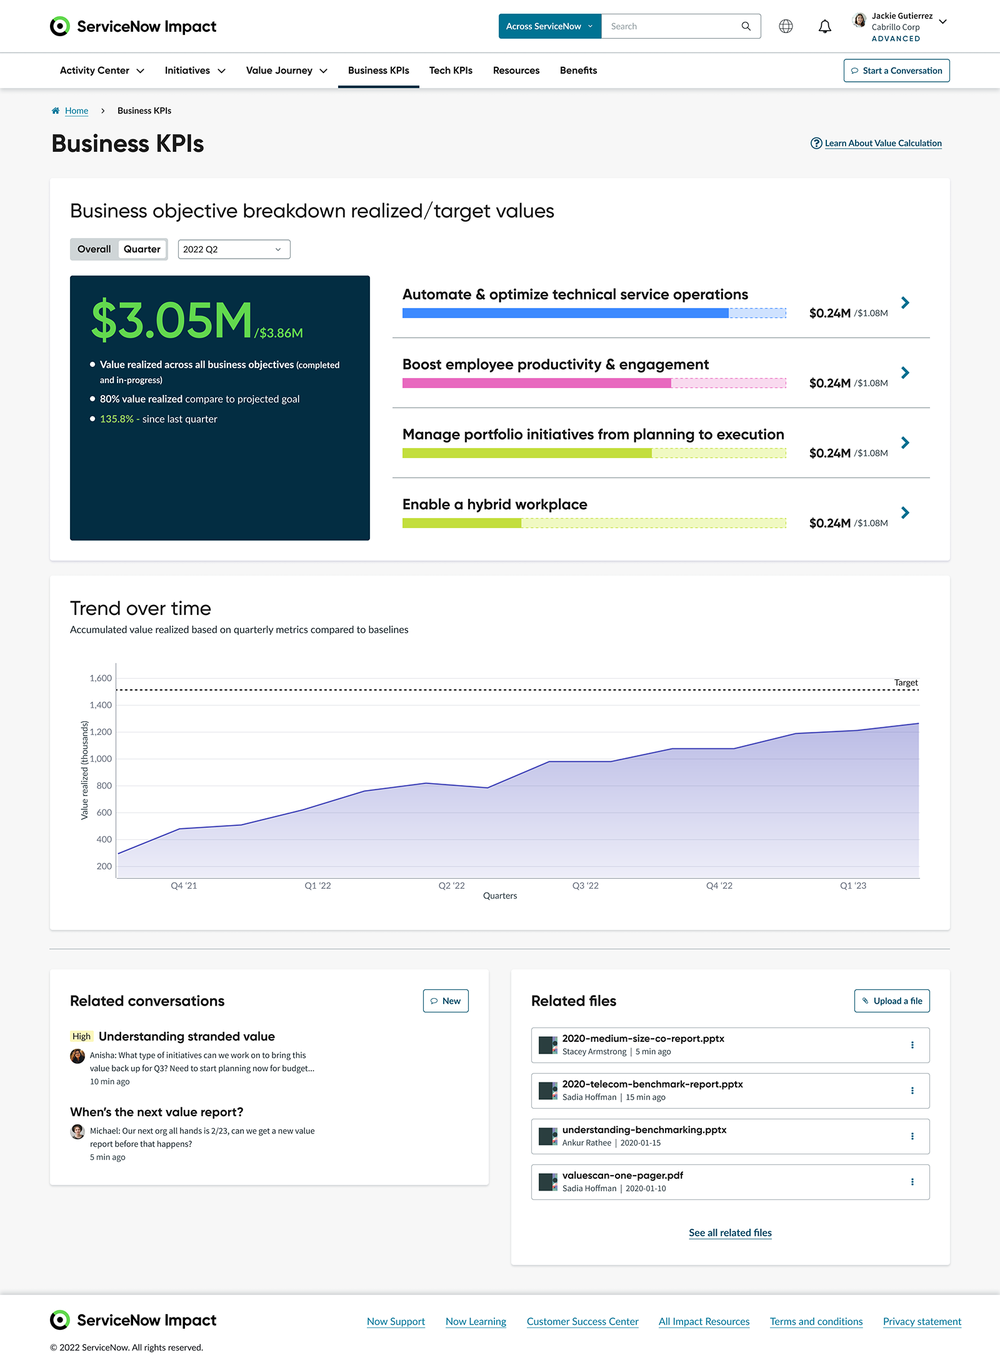The image size is (1000, 1368).
Task: Open options for 2020-telecom-benchmark-report.pptx
Action: pos(912,1091)
